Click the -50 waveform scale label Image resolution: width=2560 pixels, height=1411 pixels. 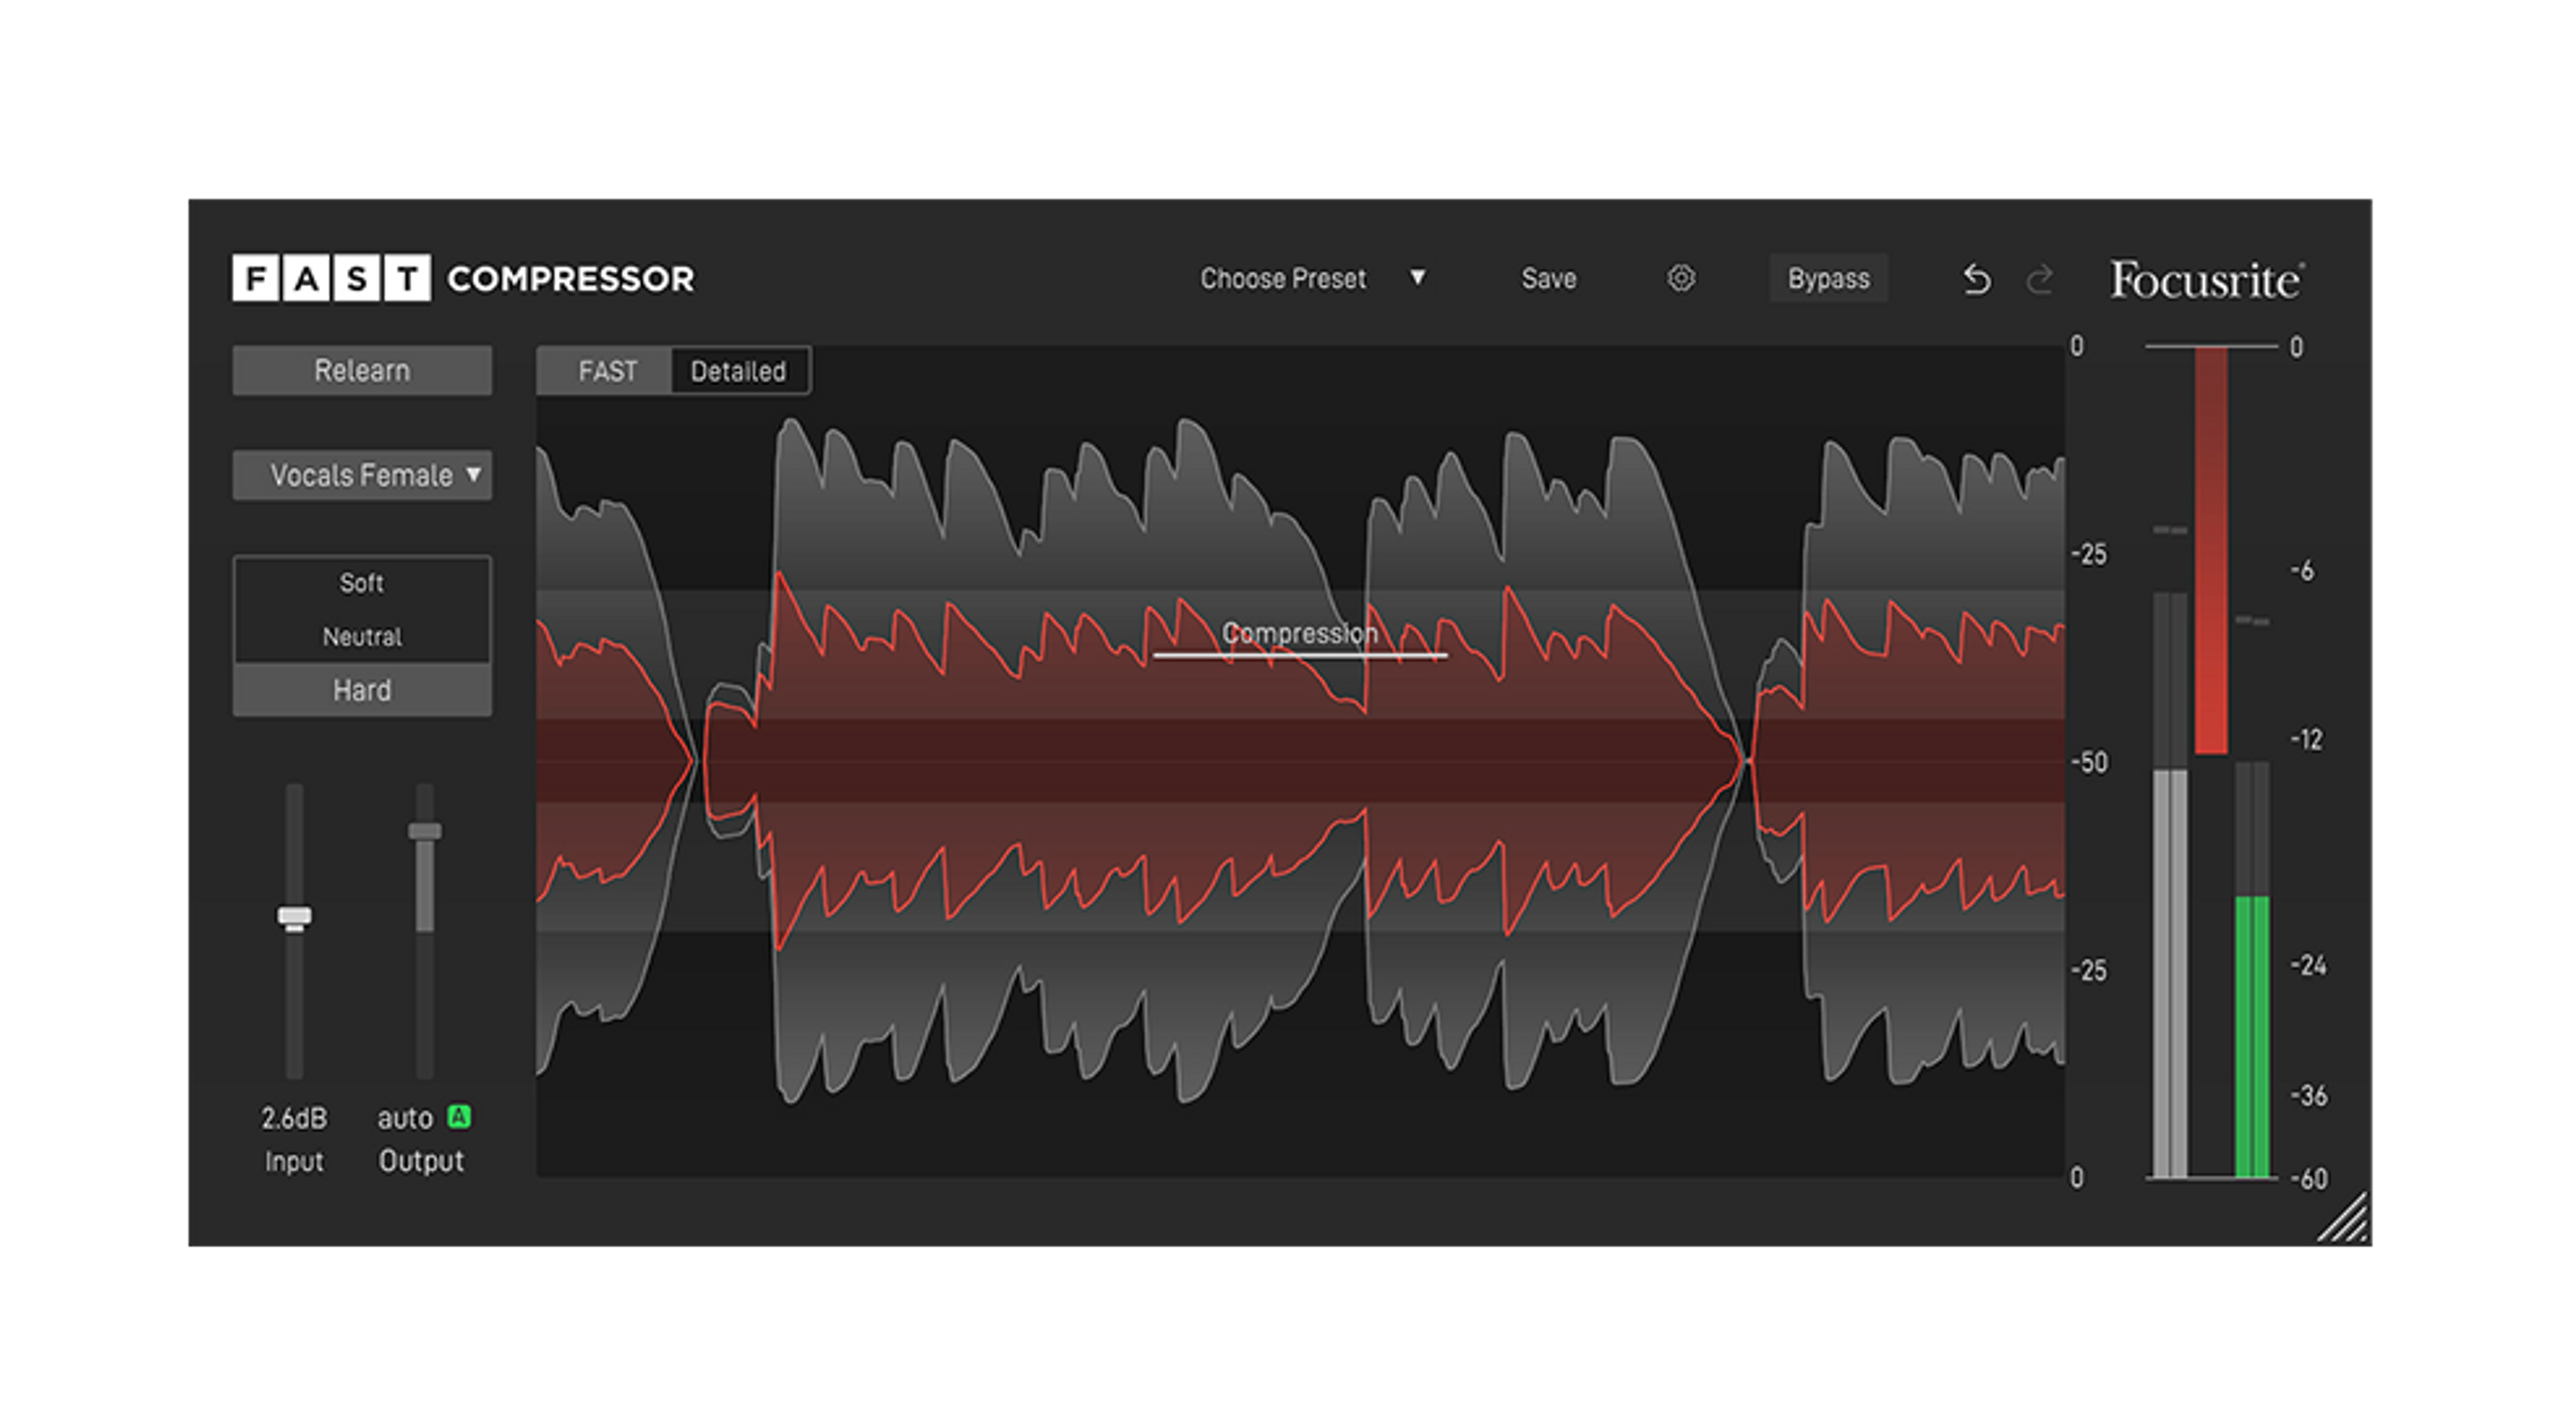2090,762
